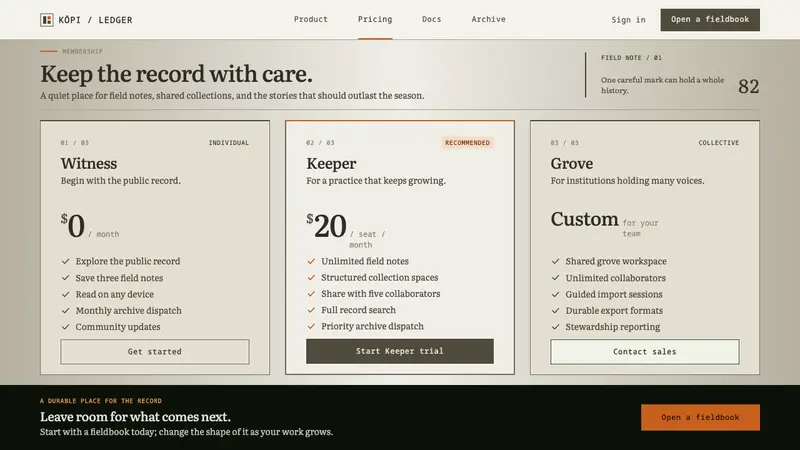The image size is (800, 450).
Task: Click Sign in
Action: point(629,20)
